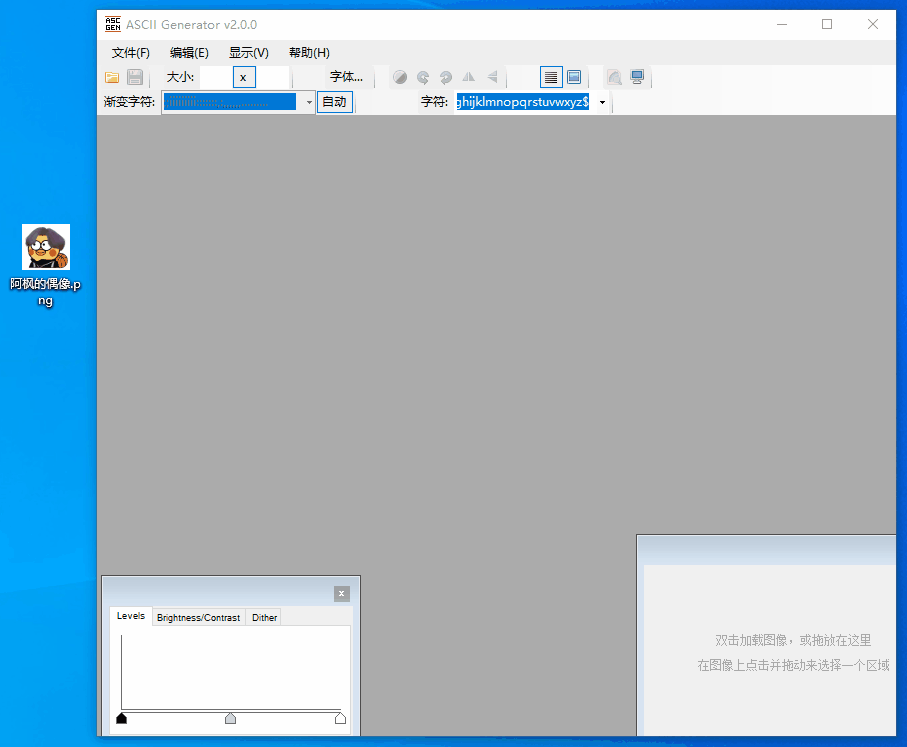This screenshot has width=907, height=747.
Task: Minimize the ASCII Generator window
Action: click(782, 24)
